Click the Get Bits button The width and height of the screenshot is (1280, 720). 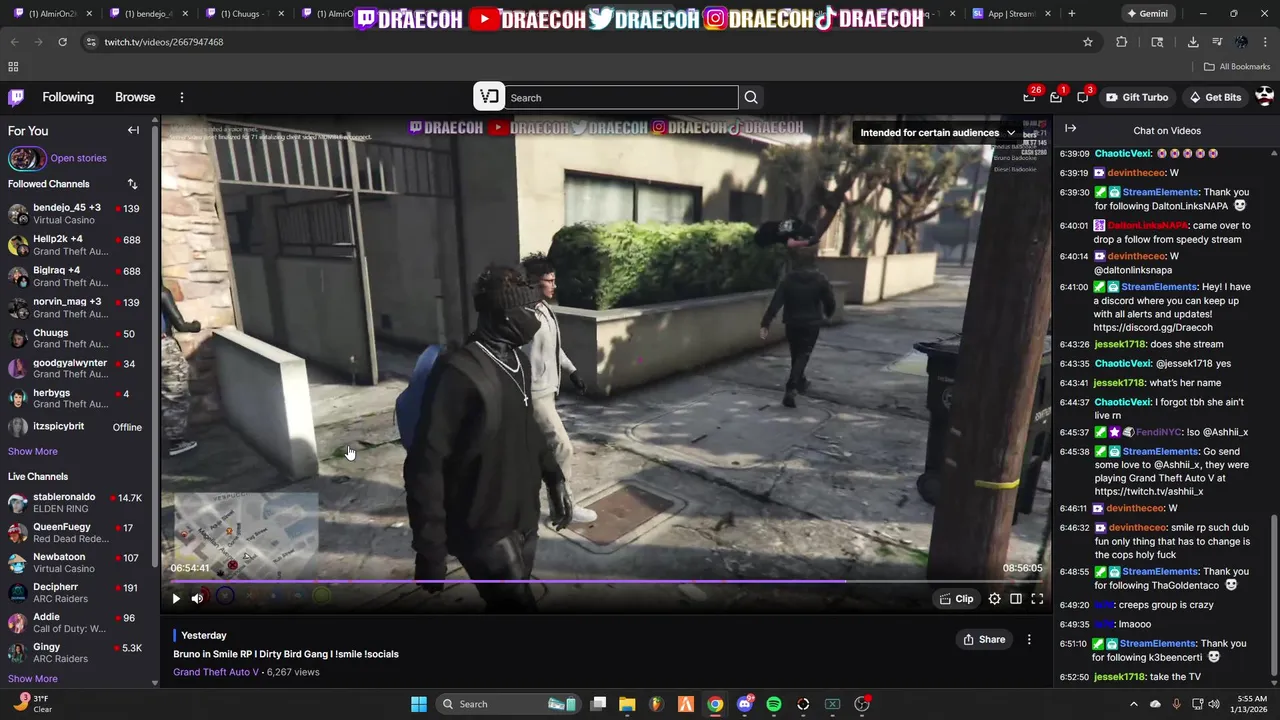point(1215,97)
